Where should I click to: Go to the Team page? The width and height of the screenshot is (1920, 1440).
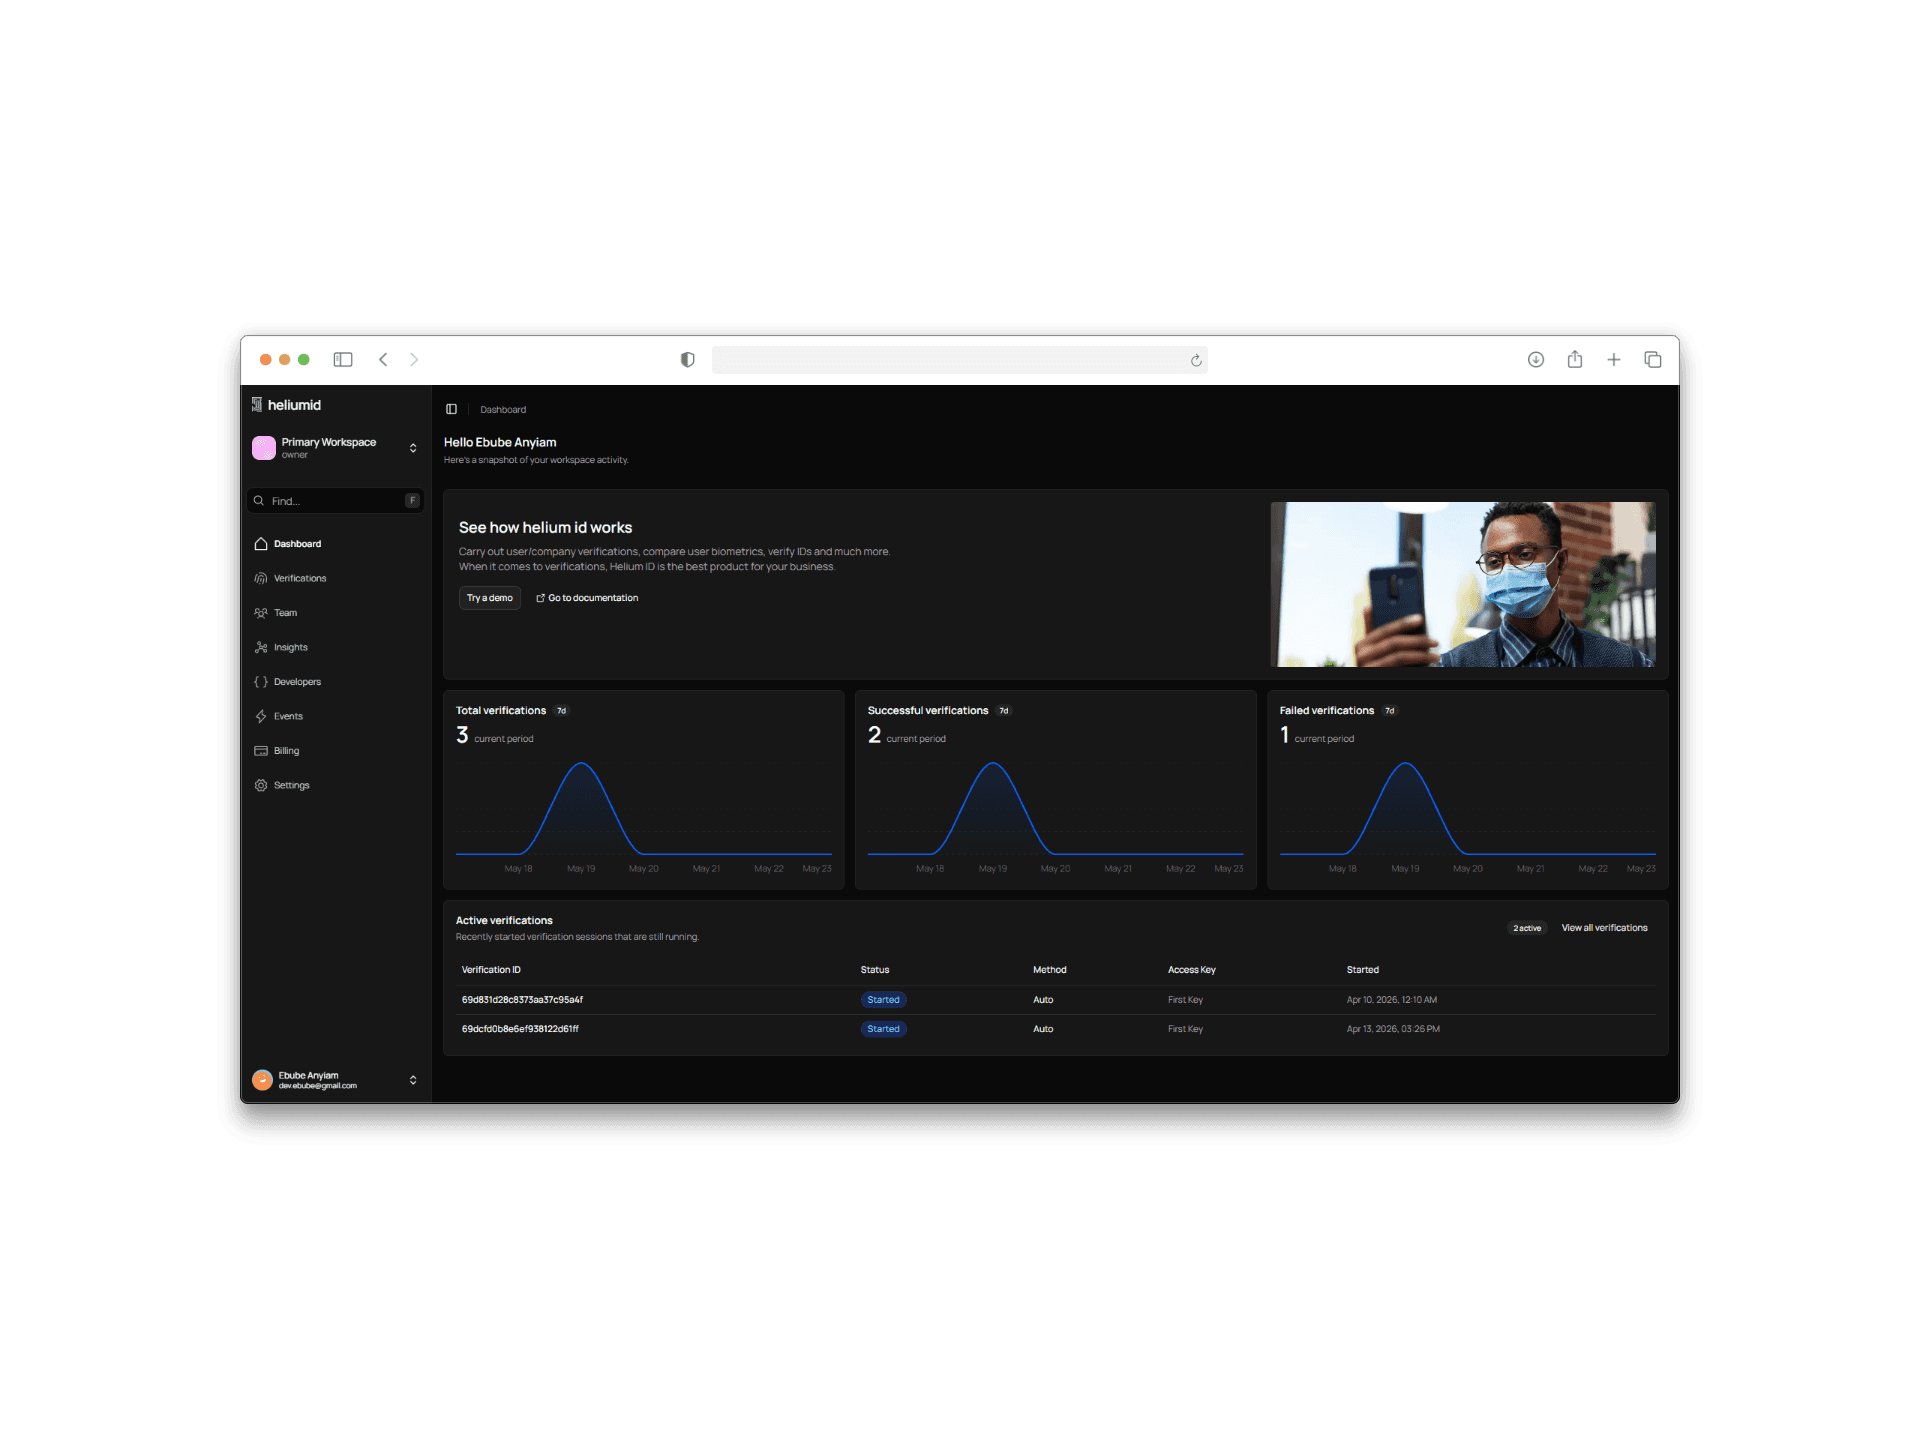pos(335,613)
